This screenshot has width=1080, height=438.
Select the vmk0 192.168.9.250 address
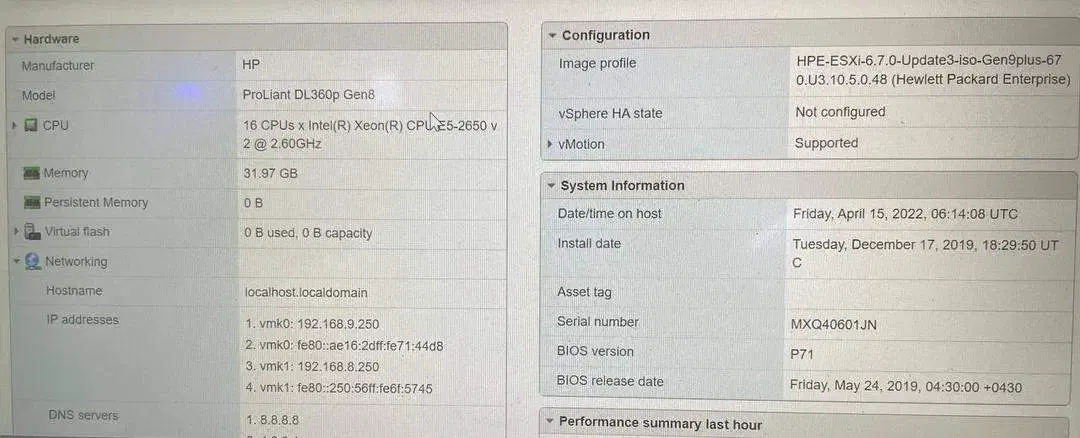tap(313, 324)
